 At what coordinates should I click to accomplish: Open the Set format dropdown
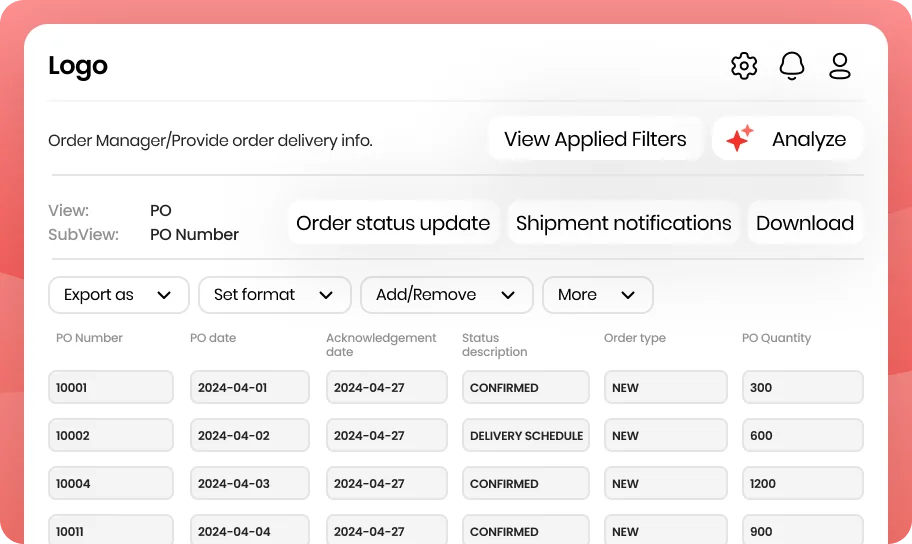coord(275,295)
